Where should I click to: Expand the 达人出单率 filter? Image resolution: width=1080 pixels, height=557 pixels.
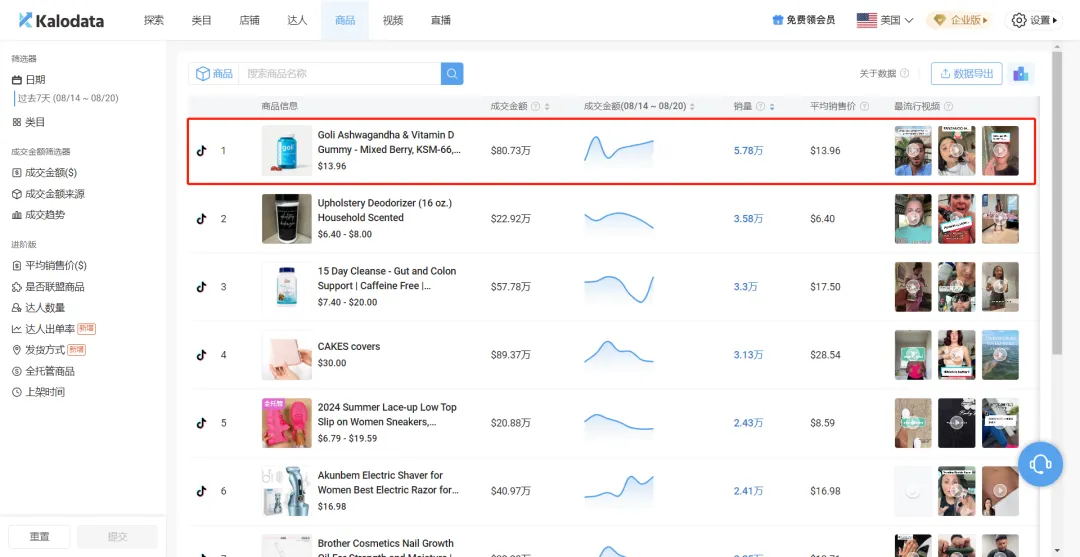pos(54,329)
